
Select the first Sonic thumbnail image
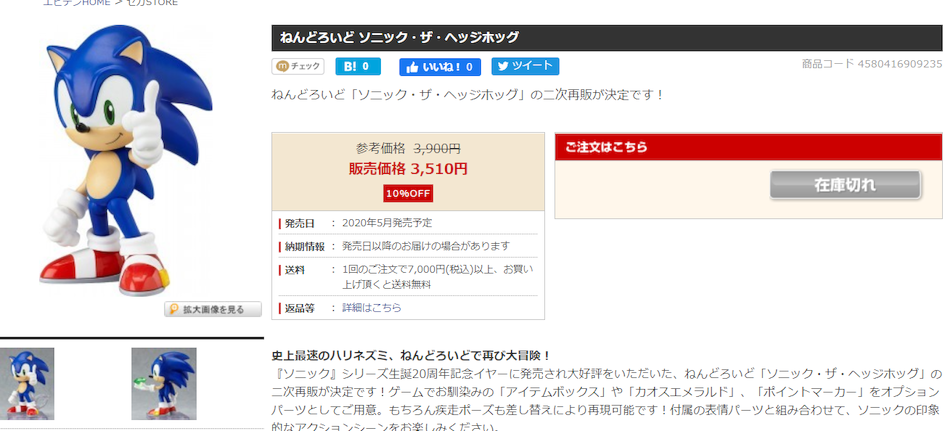pyautogui.click(x=27, y=383)
